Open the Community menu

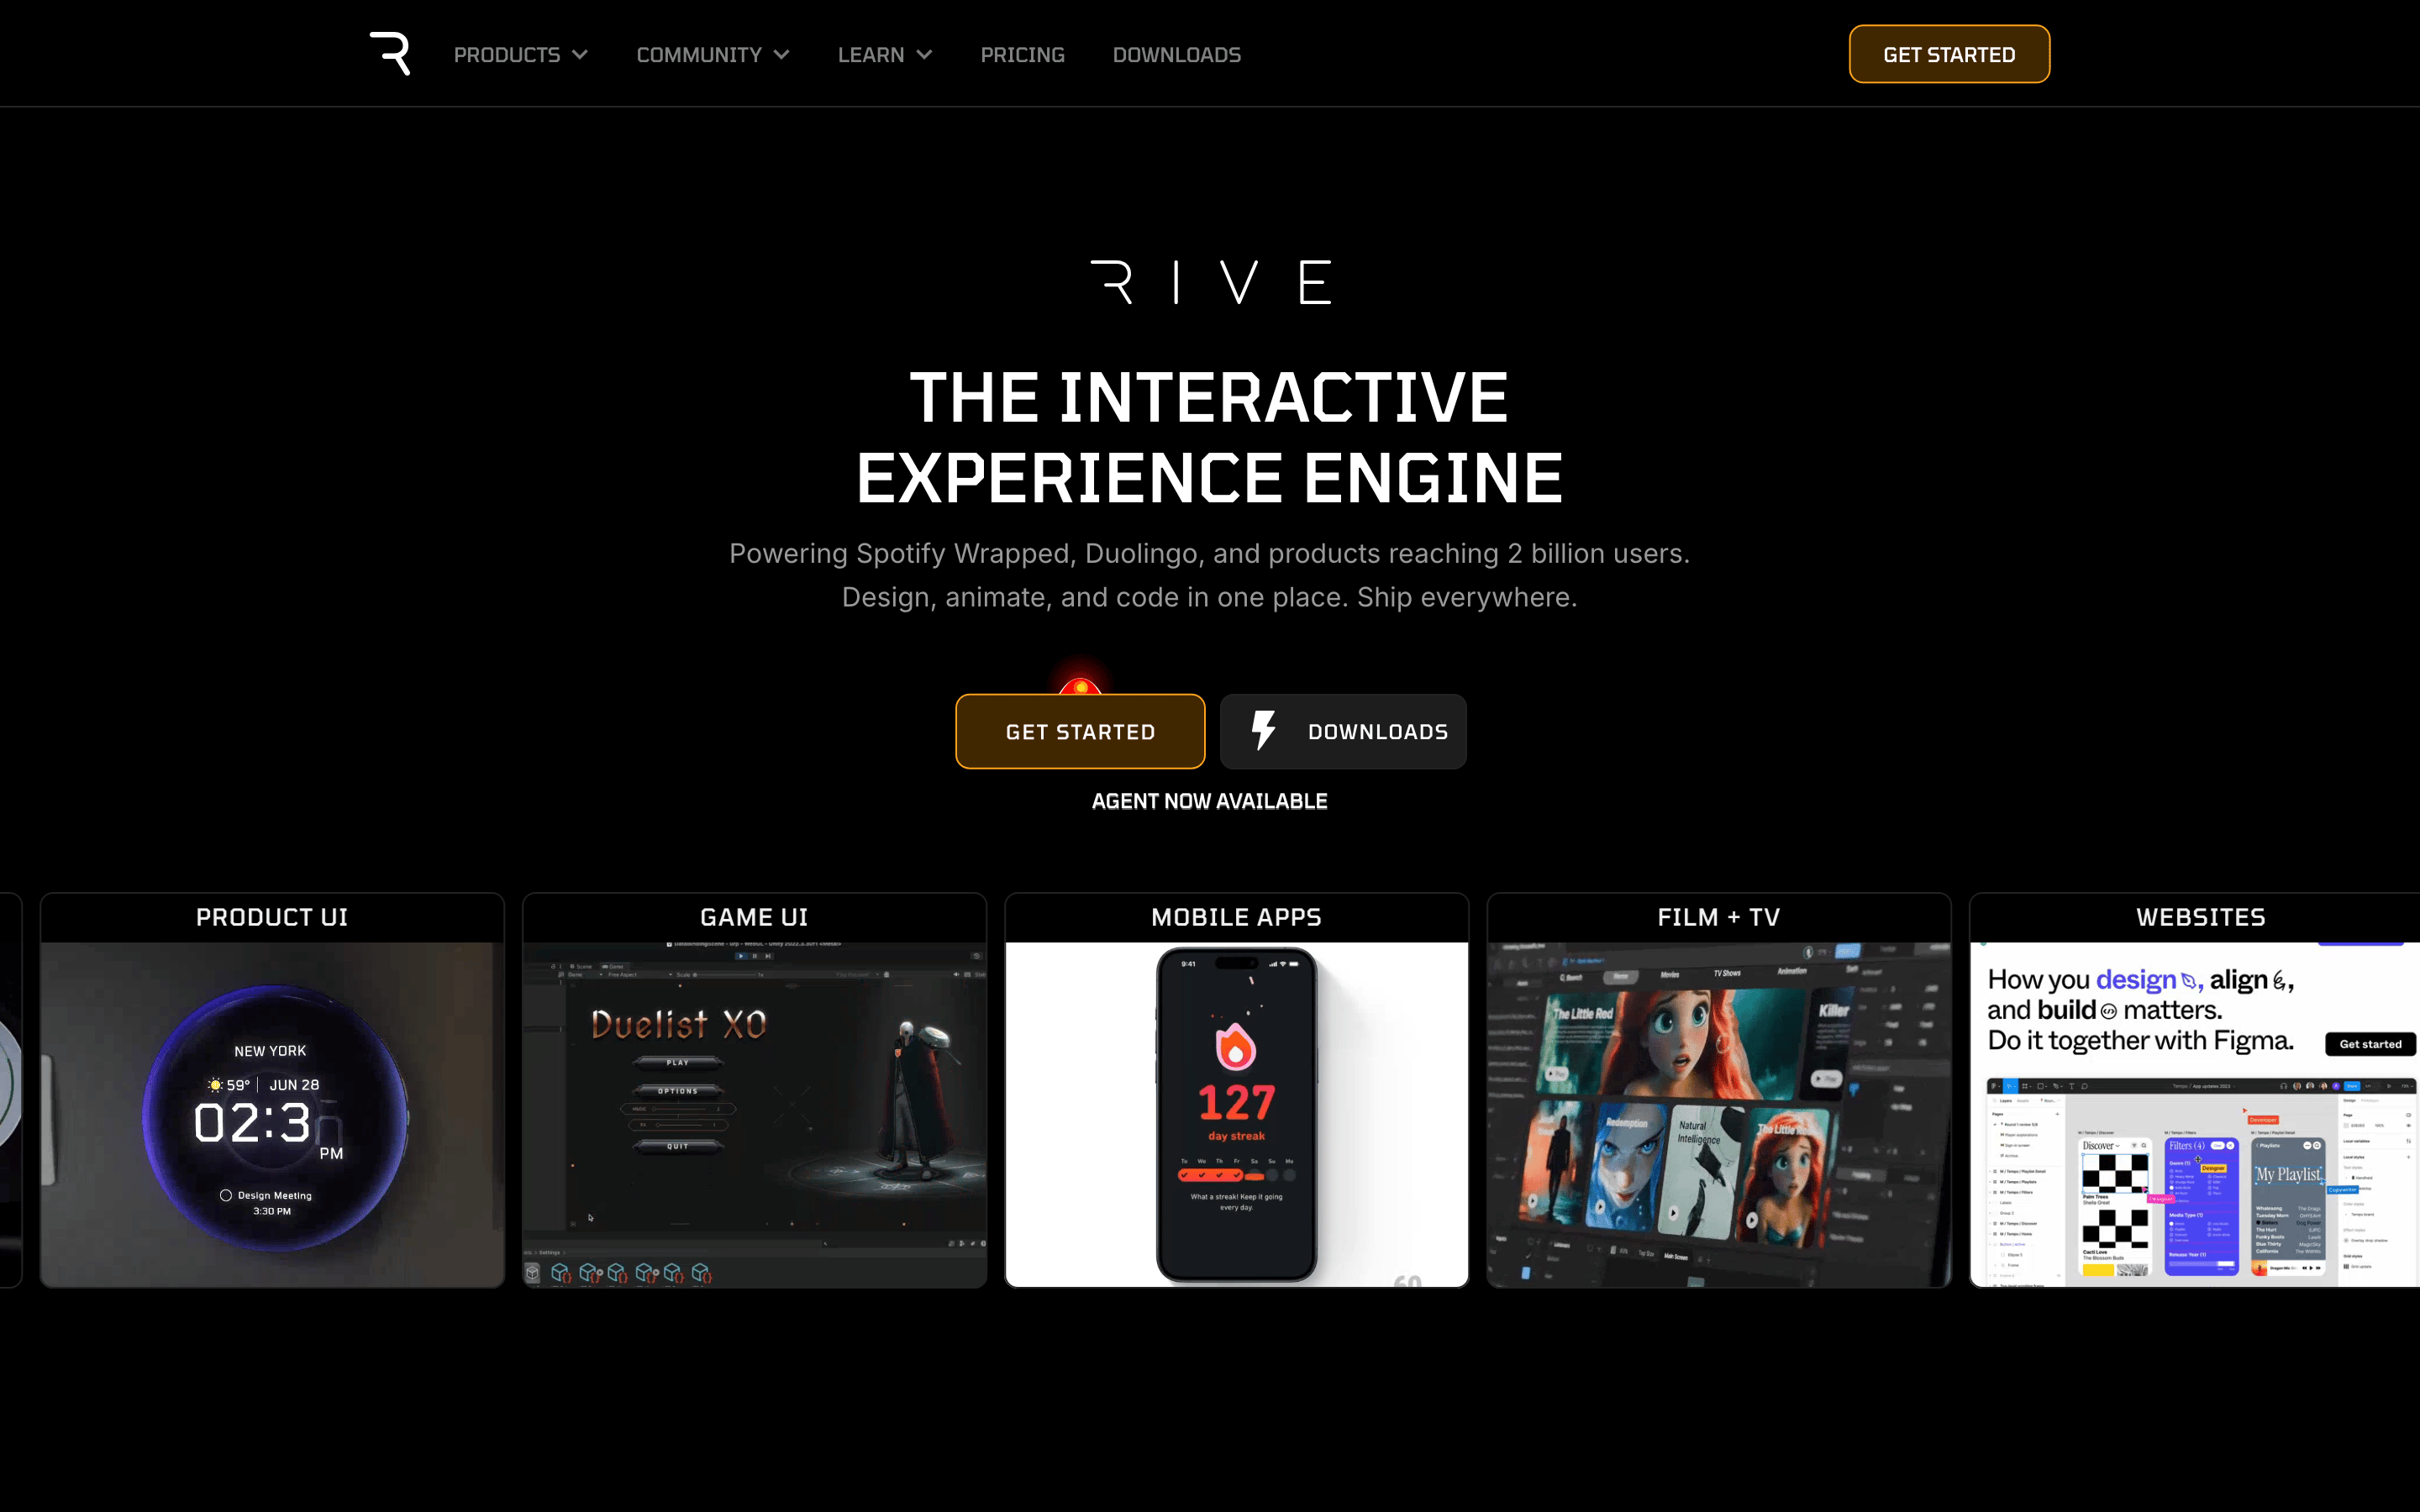713,55
